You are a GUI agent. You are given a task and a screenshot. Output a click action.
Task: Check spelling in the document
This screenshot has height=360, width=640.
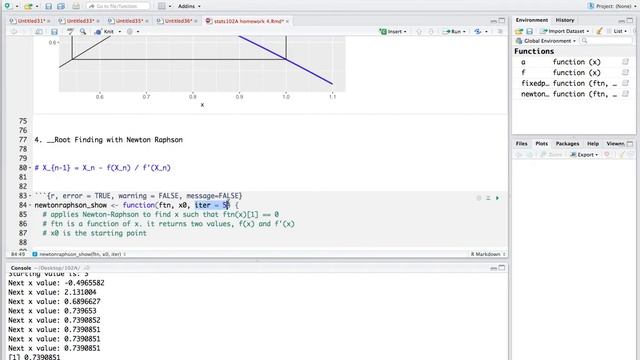tap(70, 31)
